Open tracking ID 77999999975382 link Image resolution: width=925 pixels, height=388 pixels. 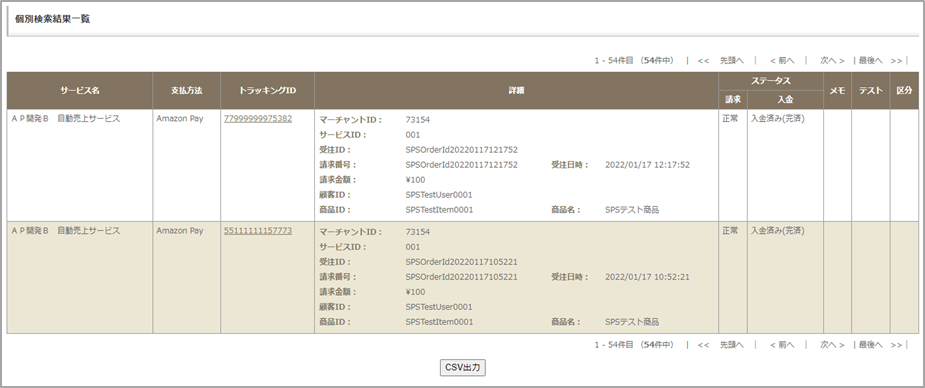click(x=258, y=119)
